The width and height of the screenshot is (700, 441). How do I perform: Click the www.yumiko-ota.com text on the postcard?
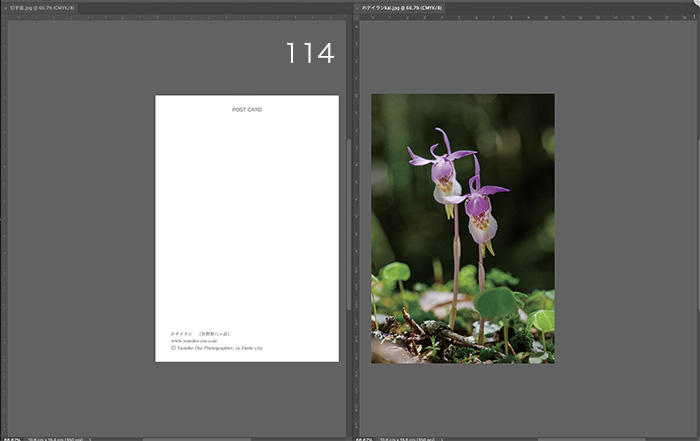click(x=193, y=340)
